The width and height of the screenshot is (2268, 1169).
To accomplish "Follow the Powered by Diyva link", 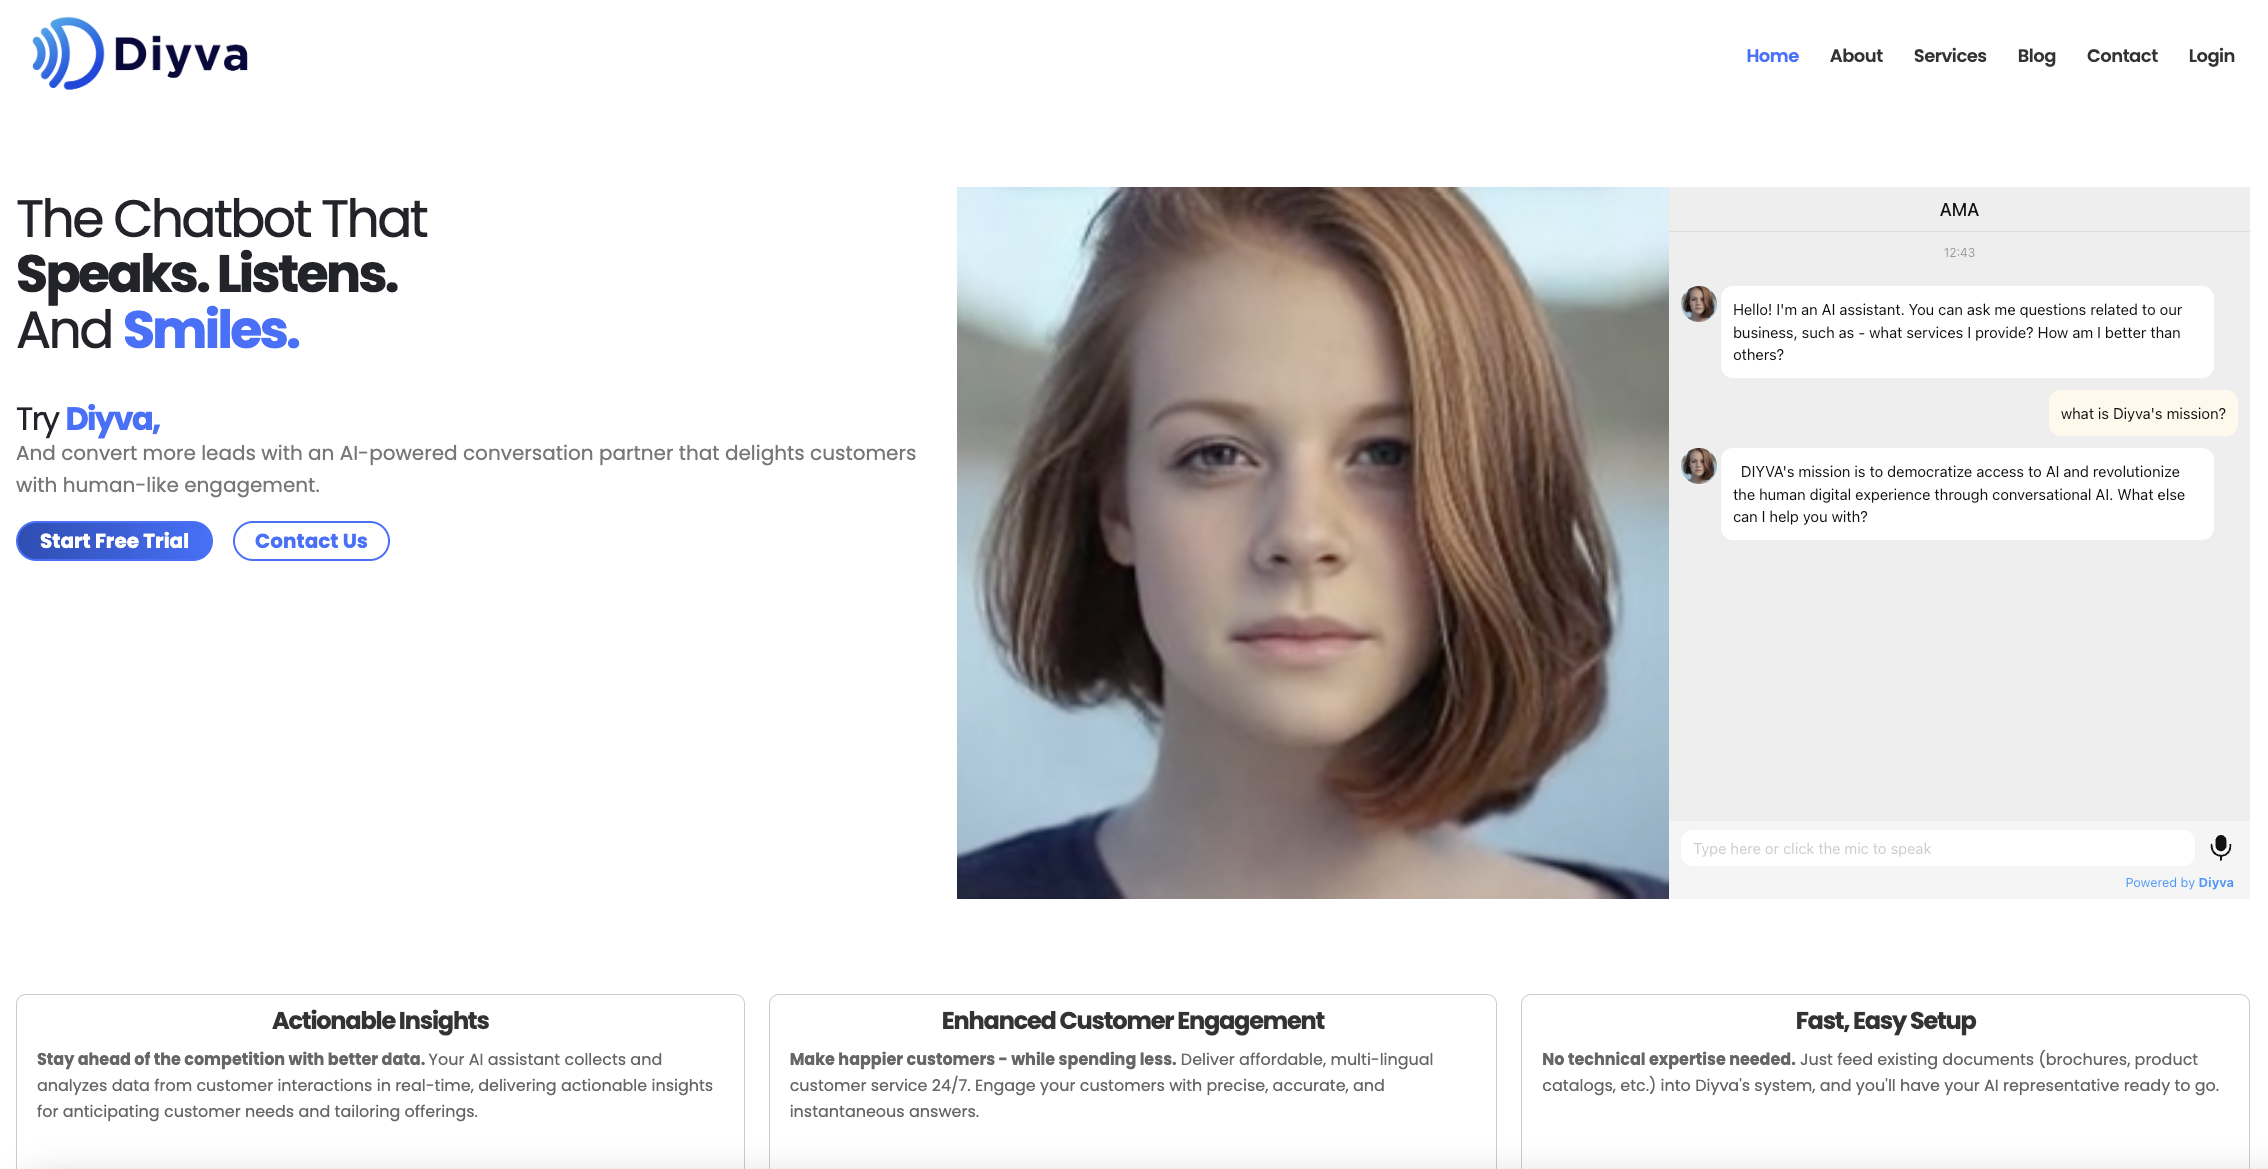I will [2179, 882].
